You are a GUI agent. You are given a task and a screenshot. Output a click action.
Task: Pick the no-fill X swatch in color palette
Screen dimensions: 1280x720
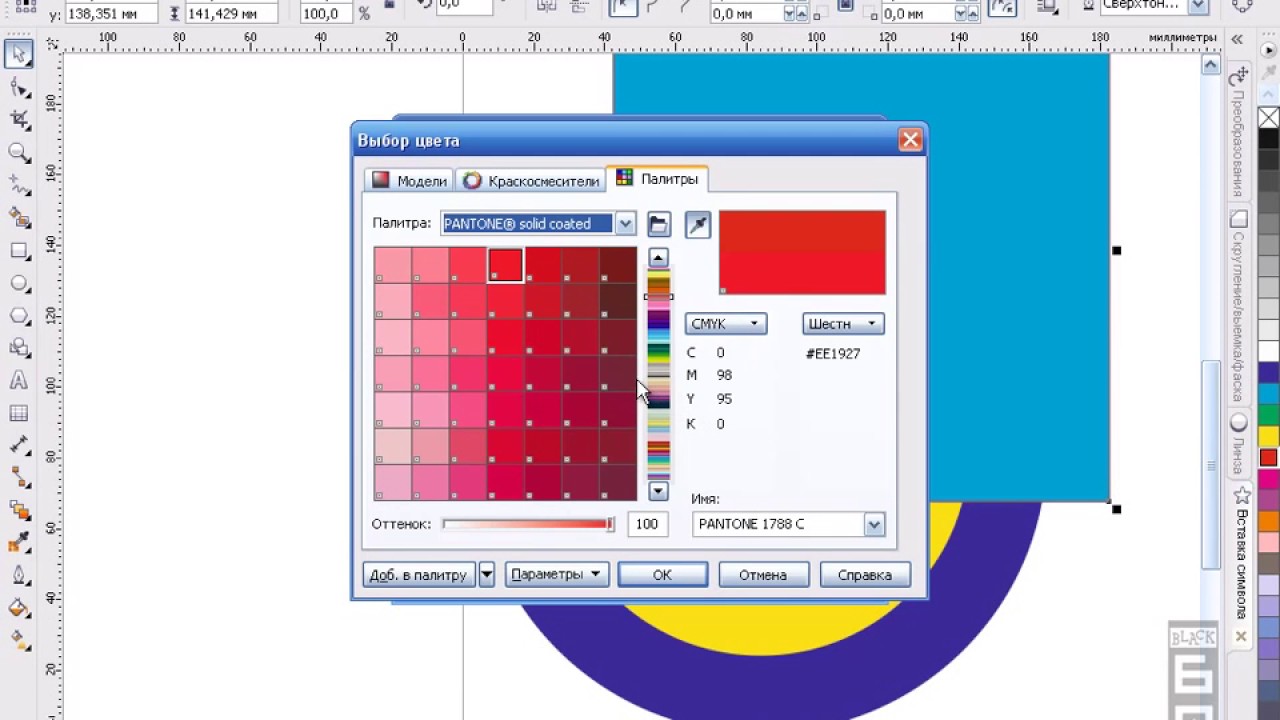1268,118
